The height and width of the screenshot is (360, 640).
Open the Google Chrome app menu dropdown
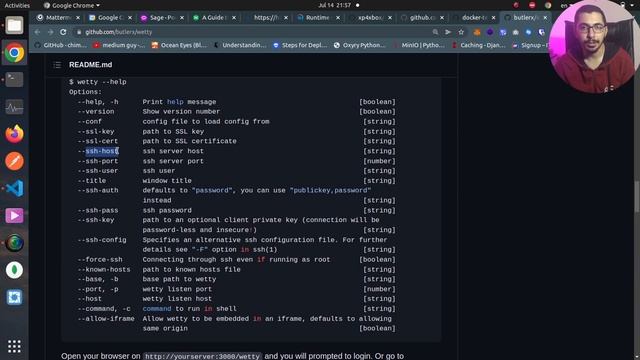coord(72,5)
